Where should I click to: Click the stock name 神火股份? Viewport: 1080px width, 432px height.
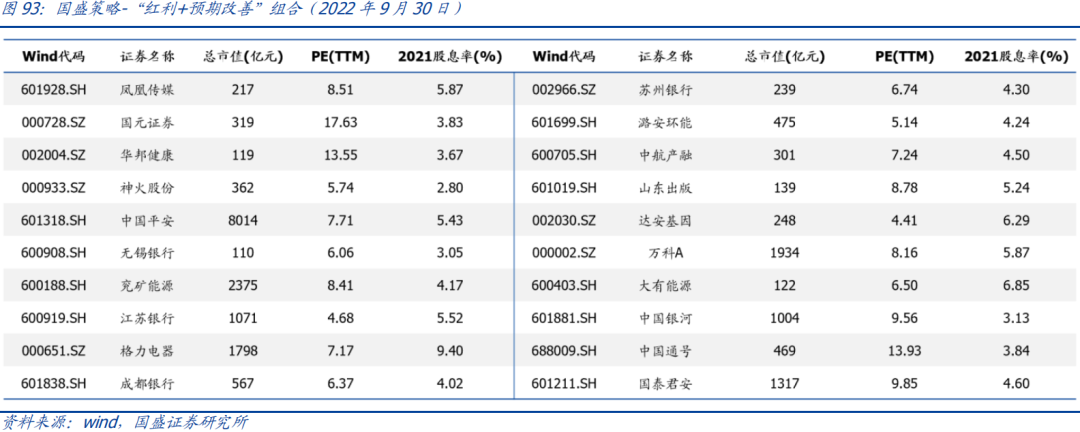point(147,187)
